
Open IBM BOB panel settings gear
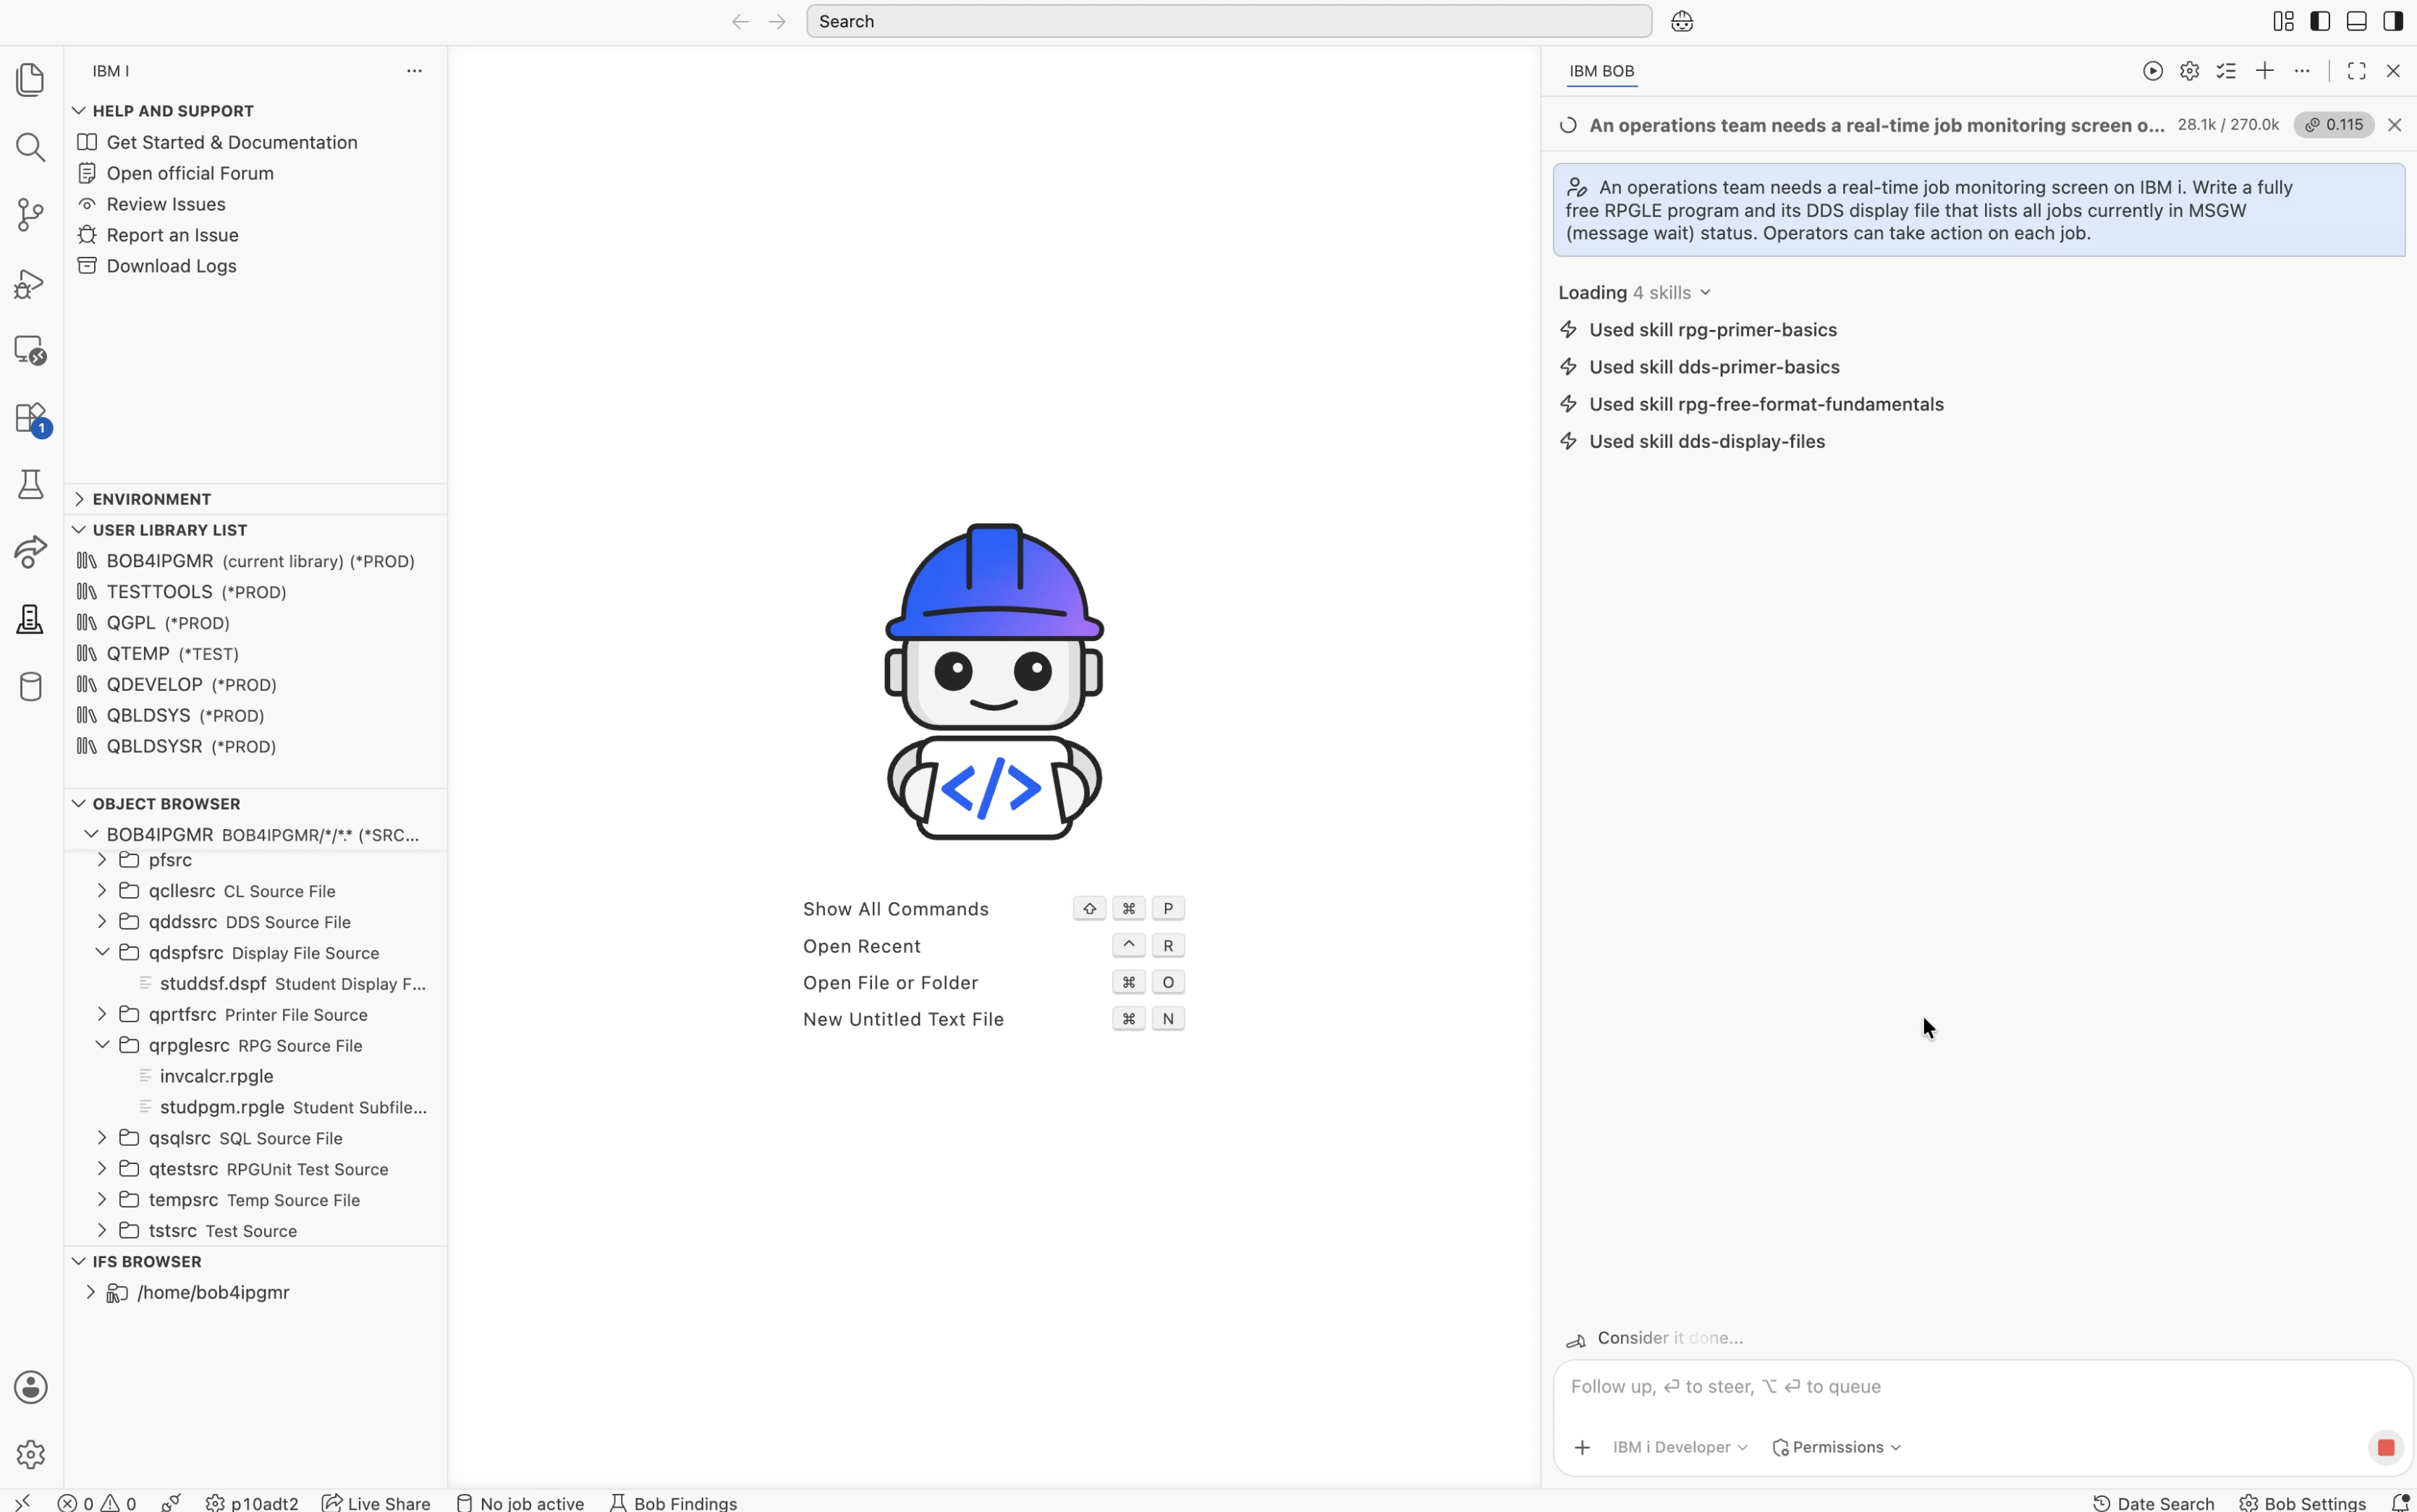click(x=2190, y=71)
